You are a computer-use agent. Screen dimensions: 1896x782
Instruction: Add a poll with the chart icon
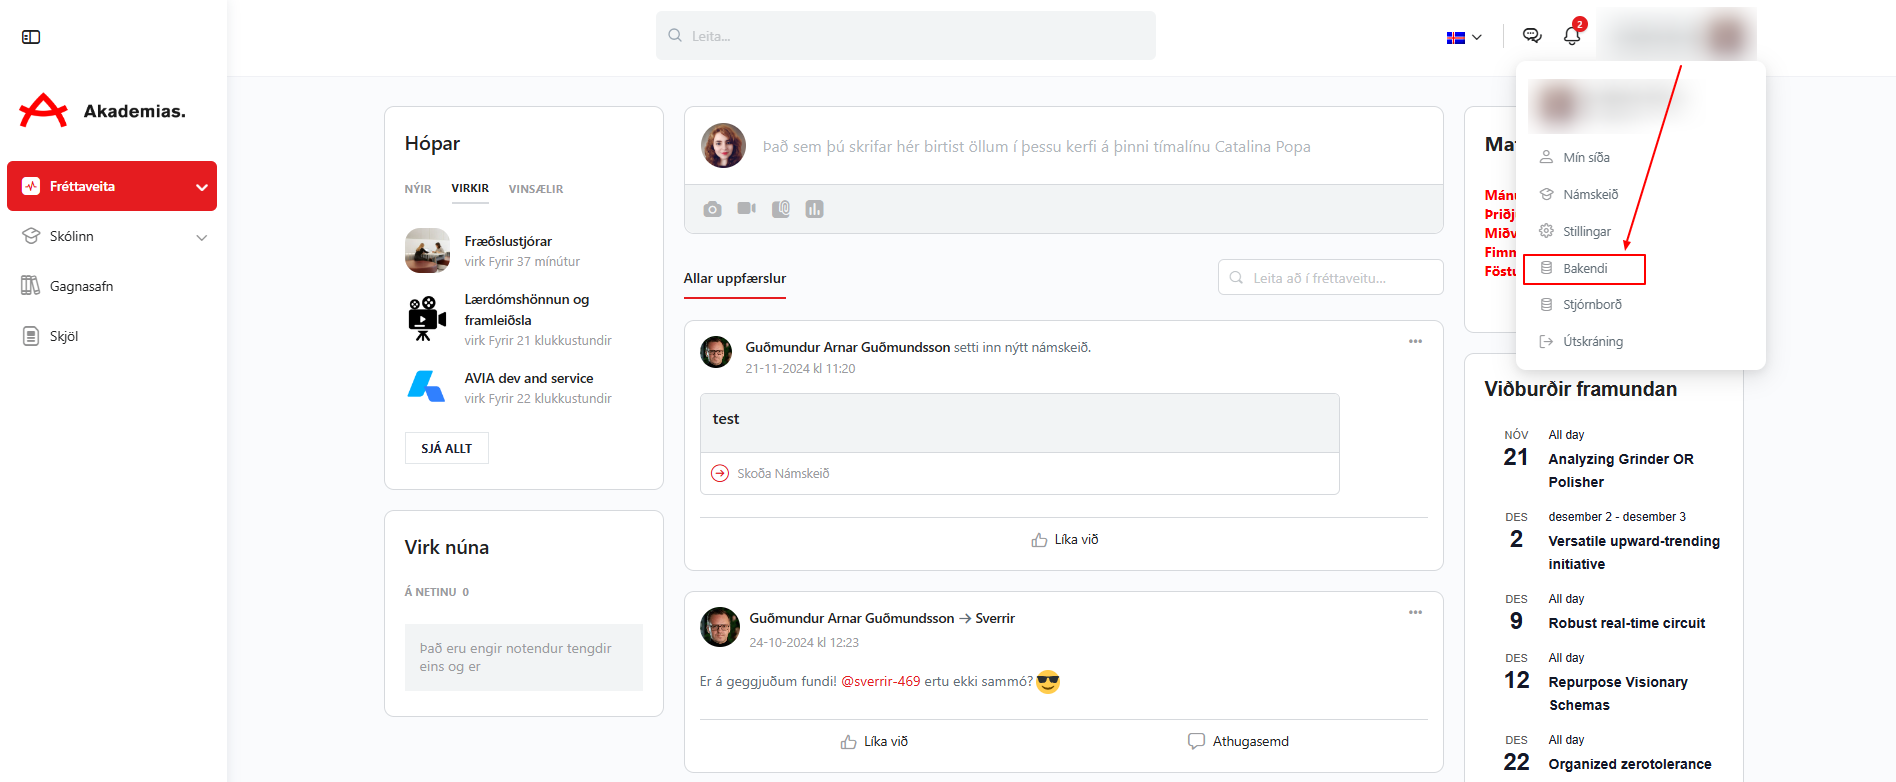tap(815, 209)
